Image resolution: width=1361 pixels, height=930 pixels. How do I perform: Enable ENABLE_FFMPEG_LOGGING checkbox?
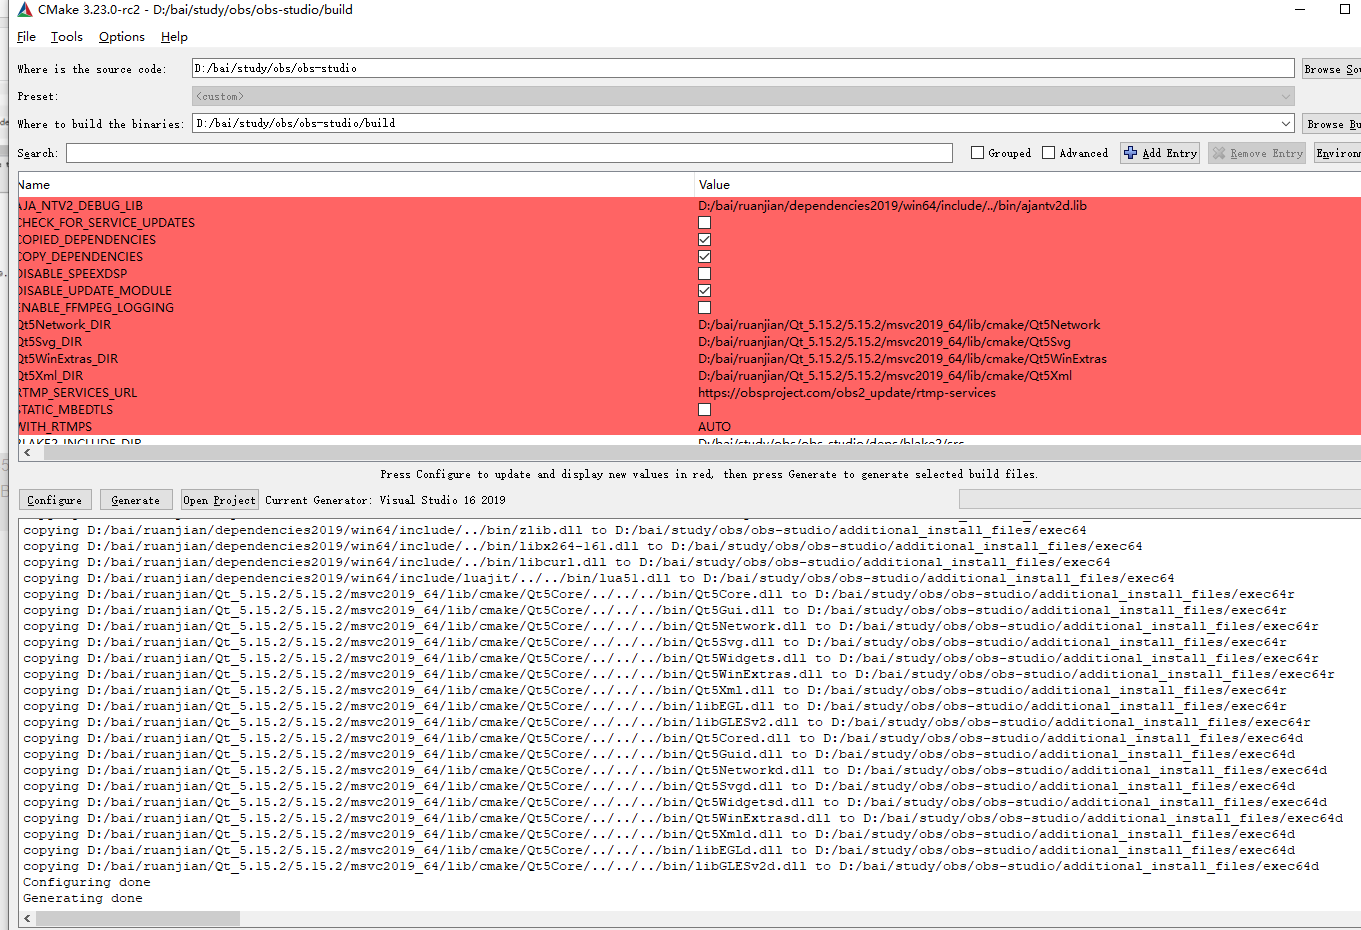(x=705, y=308)
